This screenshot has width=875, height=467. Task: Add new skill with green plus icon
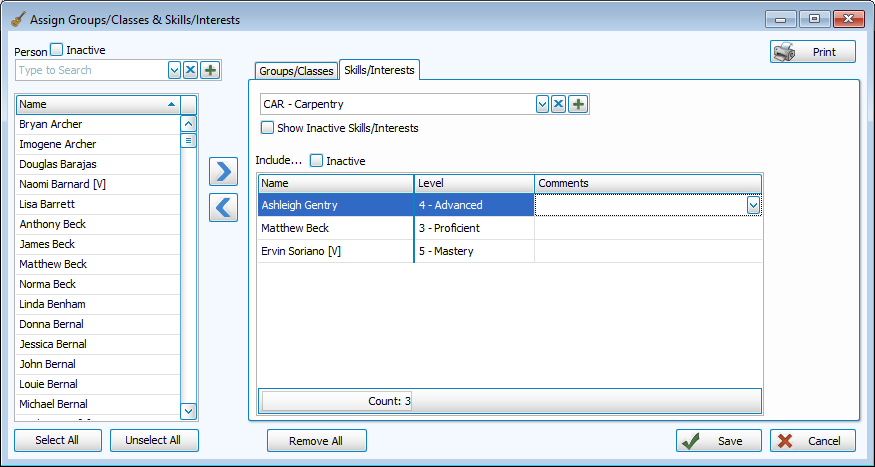(x=578, y=104)
